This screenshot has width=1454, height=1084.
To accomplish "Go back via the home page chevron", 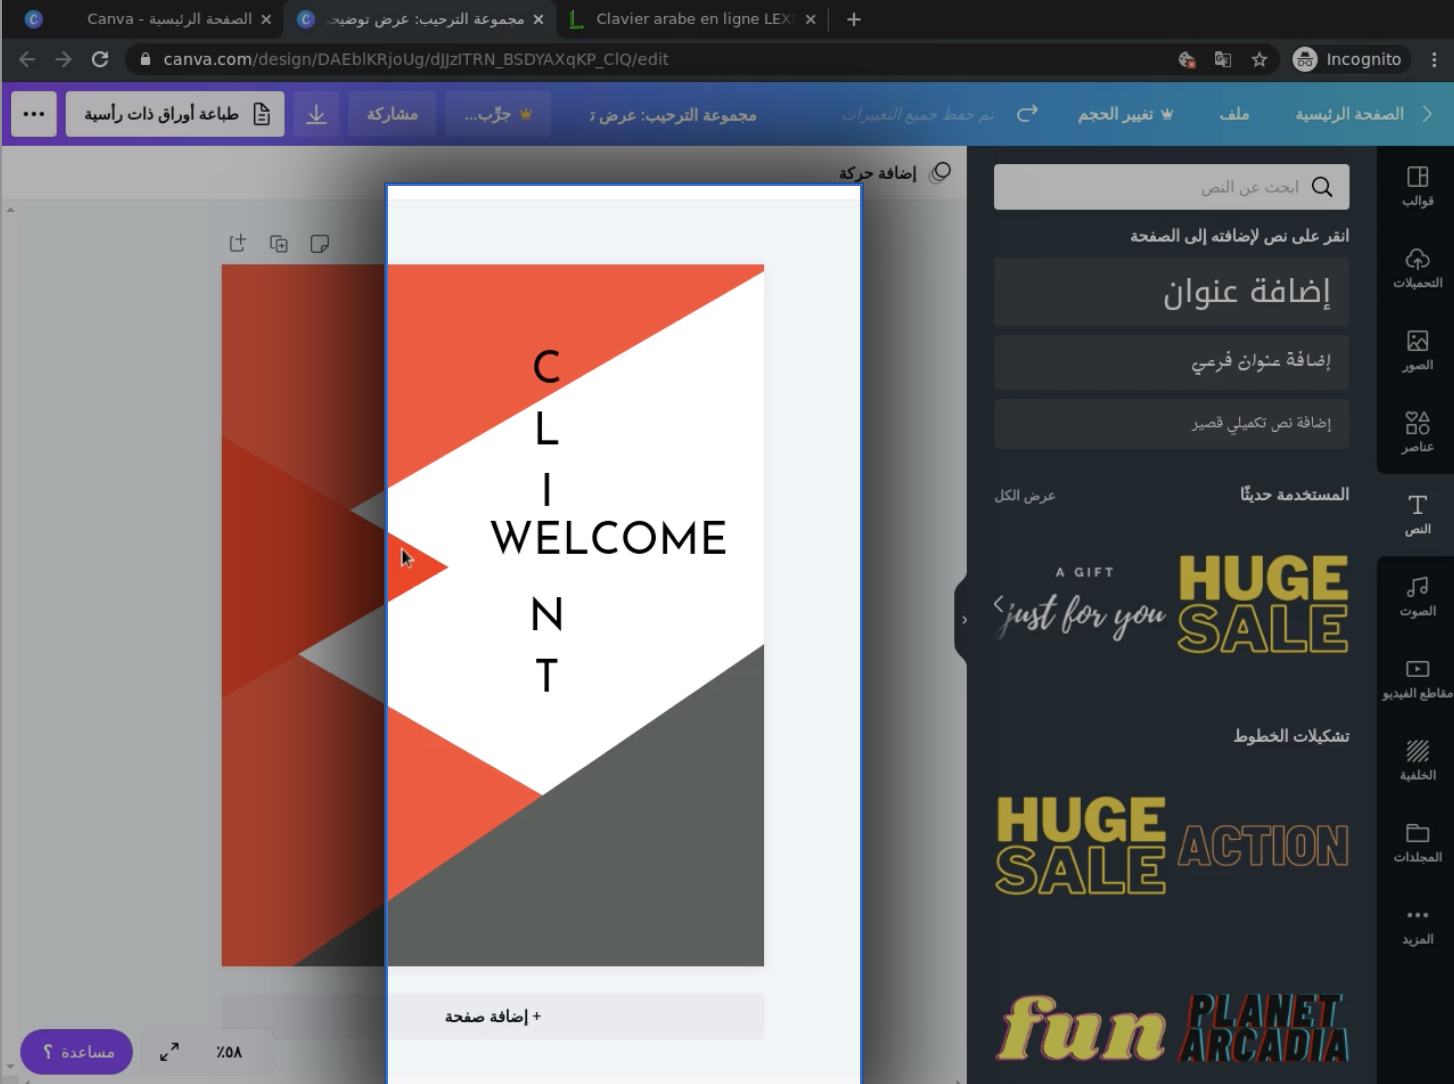I will pyautogui.click(x=1427, y=114).
